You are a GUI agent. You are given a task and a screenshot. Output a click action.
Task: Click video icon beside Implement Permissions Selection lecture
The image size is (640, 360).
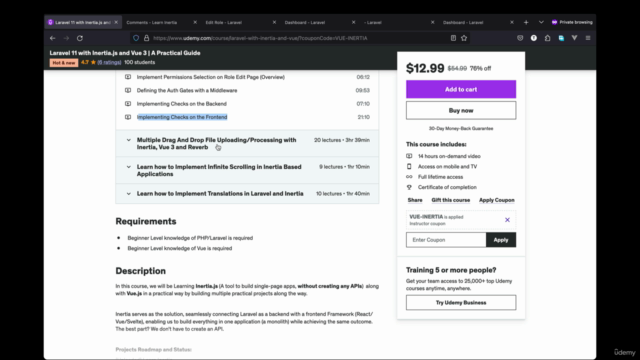pos(128,77)
